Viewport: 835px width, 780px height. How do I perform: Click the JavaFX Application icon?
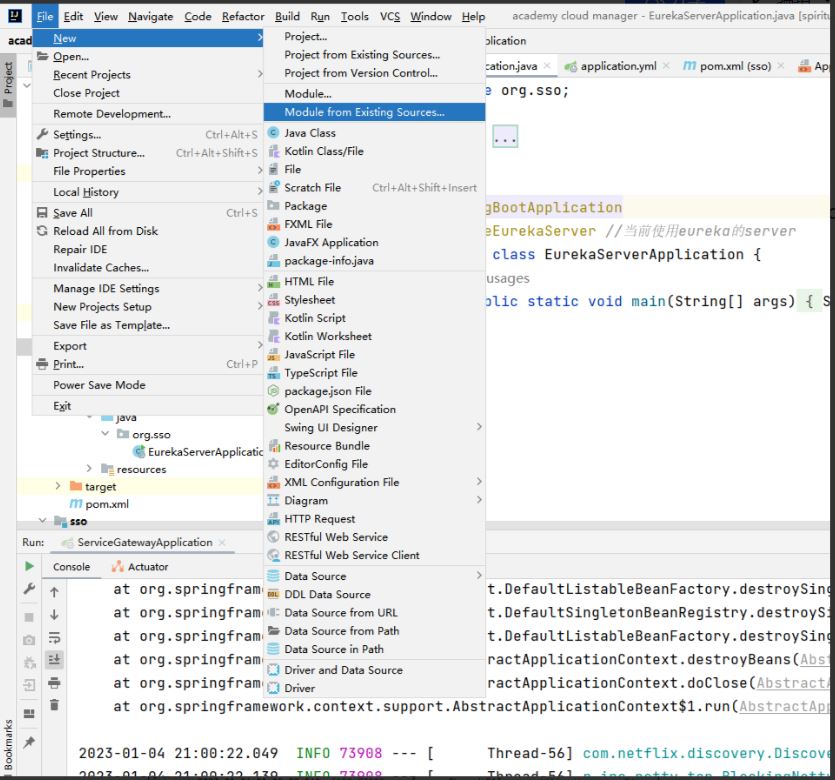point(273,242)
